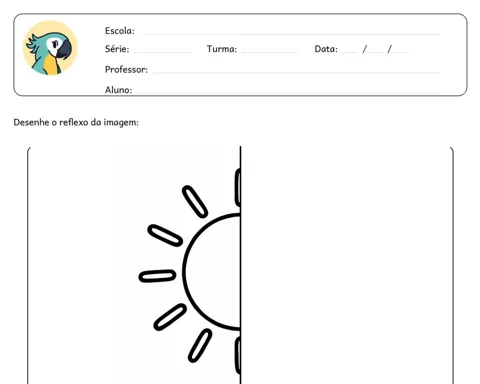Viewport: 480px width, 384px height.
Task: Select the sun's horizontal left-pointing ray
Action: [x=157, y=276]
